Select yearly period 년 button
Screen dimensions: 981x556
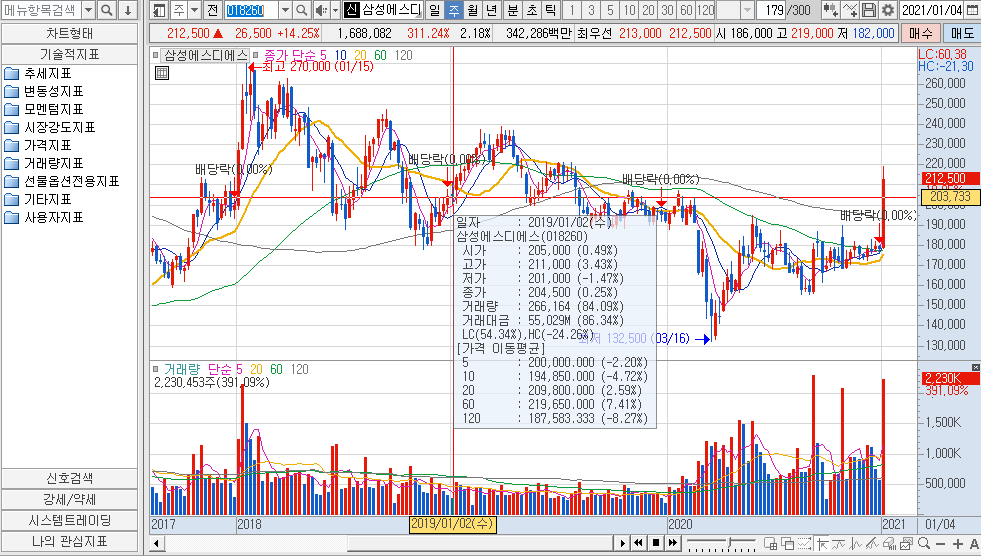click(x=491, y=10)
